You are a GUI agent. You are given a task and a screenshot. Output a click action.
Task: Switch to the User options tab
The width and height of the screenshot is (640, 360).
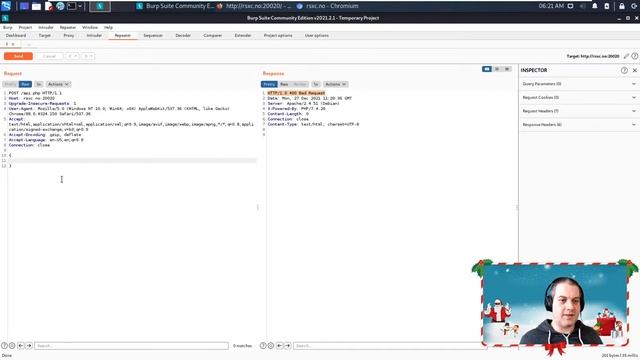coord(317,36)
